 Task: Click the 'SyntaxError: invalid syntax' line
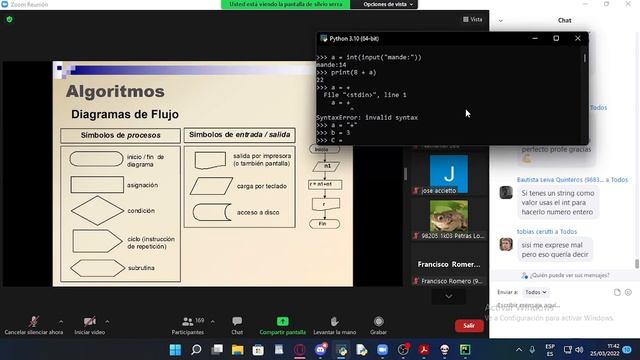pos(367,118)
